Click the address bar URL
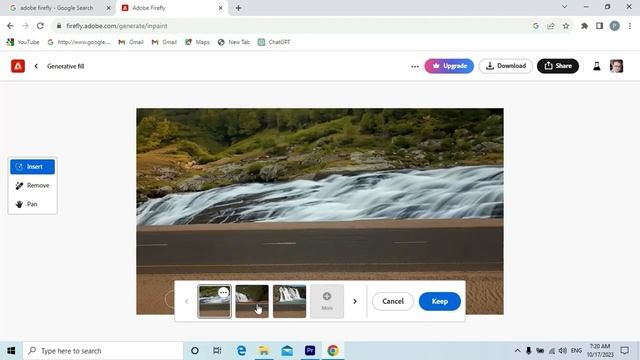640x360 pixels. [x=117, y=26]
